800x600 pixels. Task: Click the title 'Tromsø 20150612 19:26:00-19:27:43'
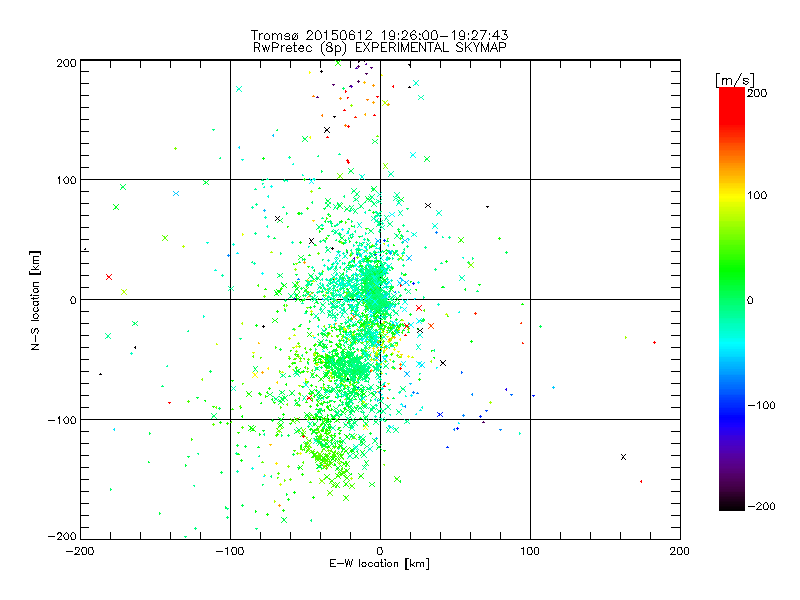379,35
